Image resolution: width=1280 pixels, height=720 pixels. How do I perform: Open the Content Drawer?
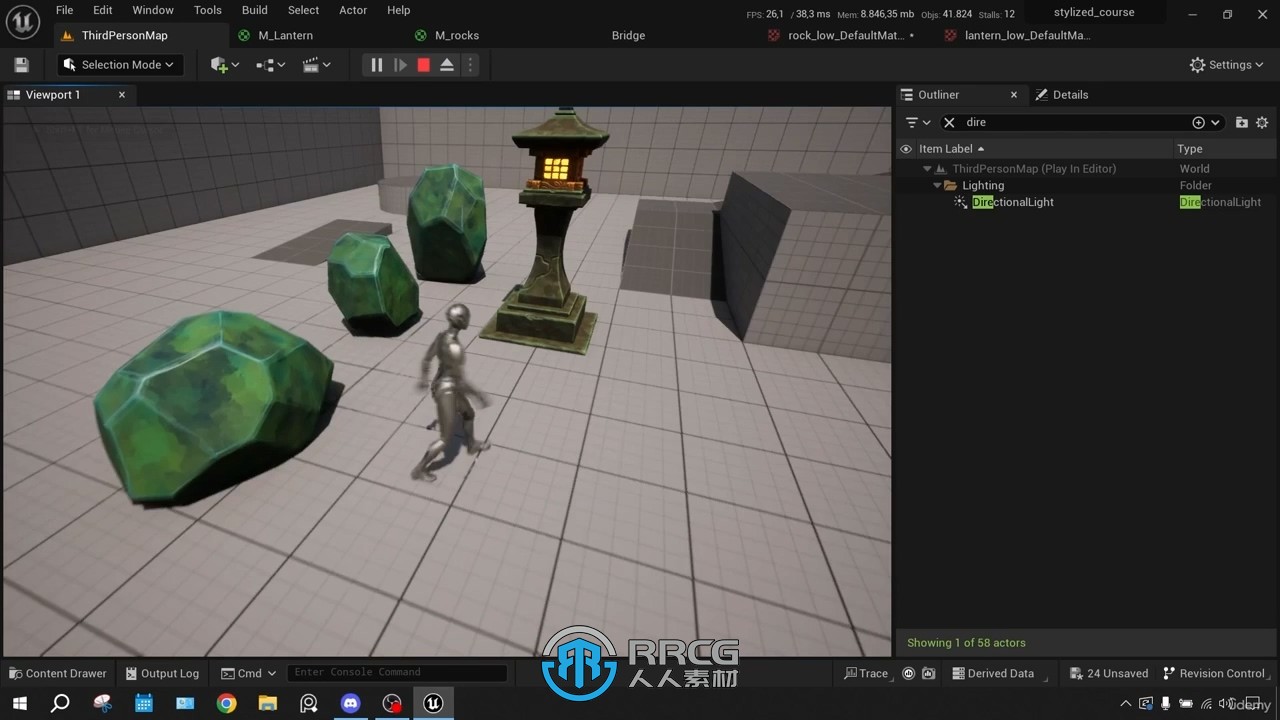(x=58, y=673)
